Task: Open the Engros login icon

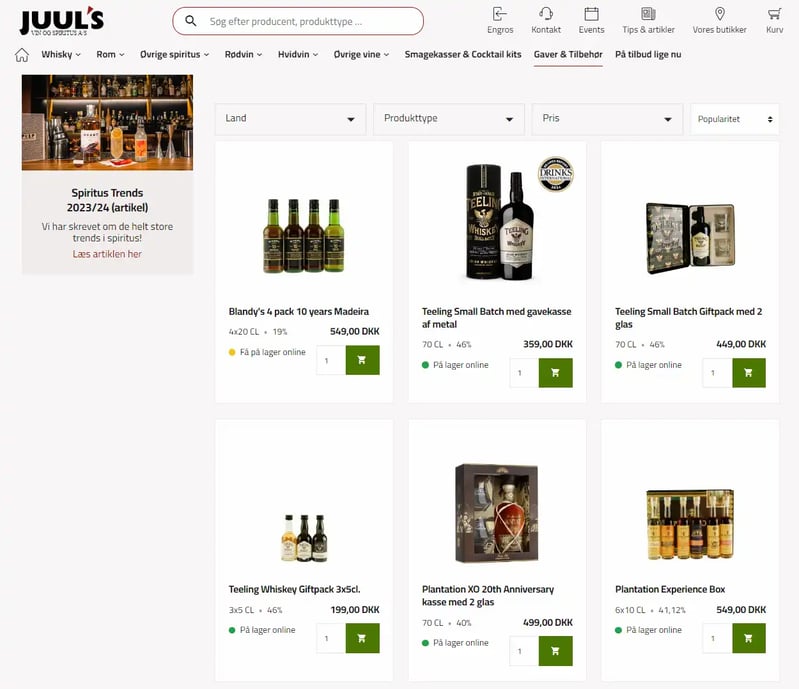Action: pos(500,14)
